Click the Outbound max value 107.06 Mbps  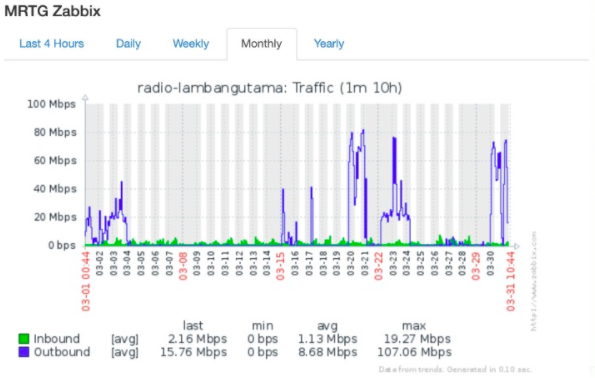click(414, 352)
